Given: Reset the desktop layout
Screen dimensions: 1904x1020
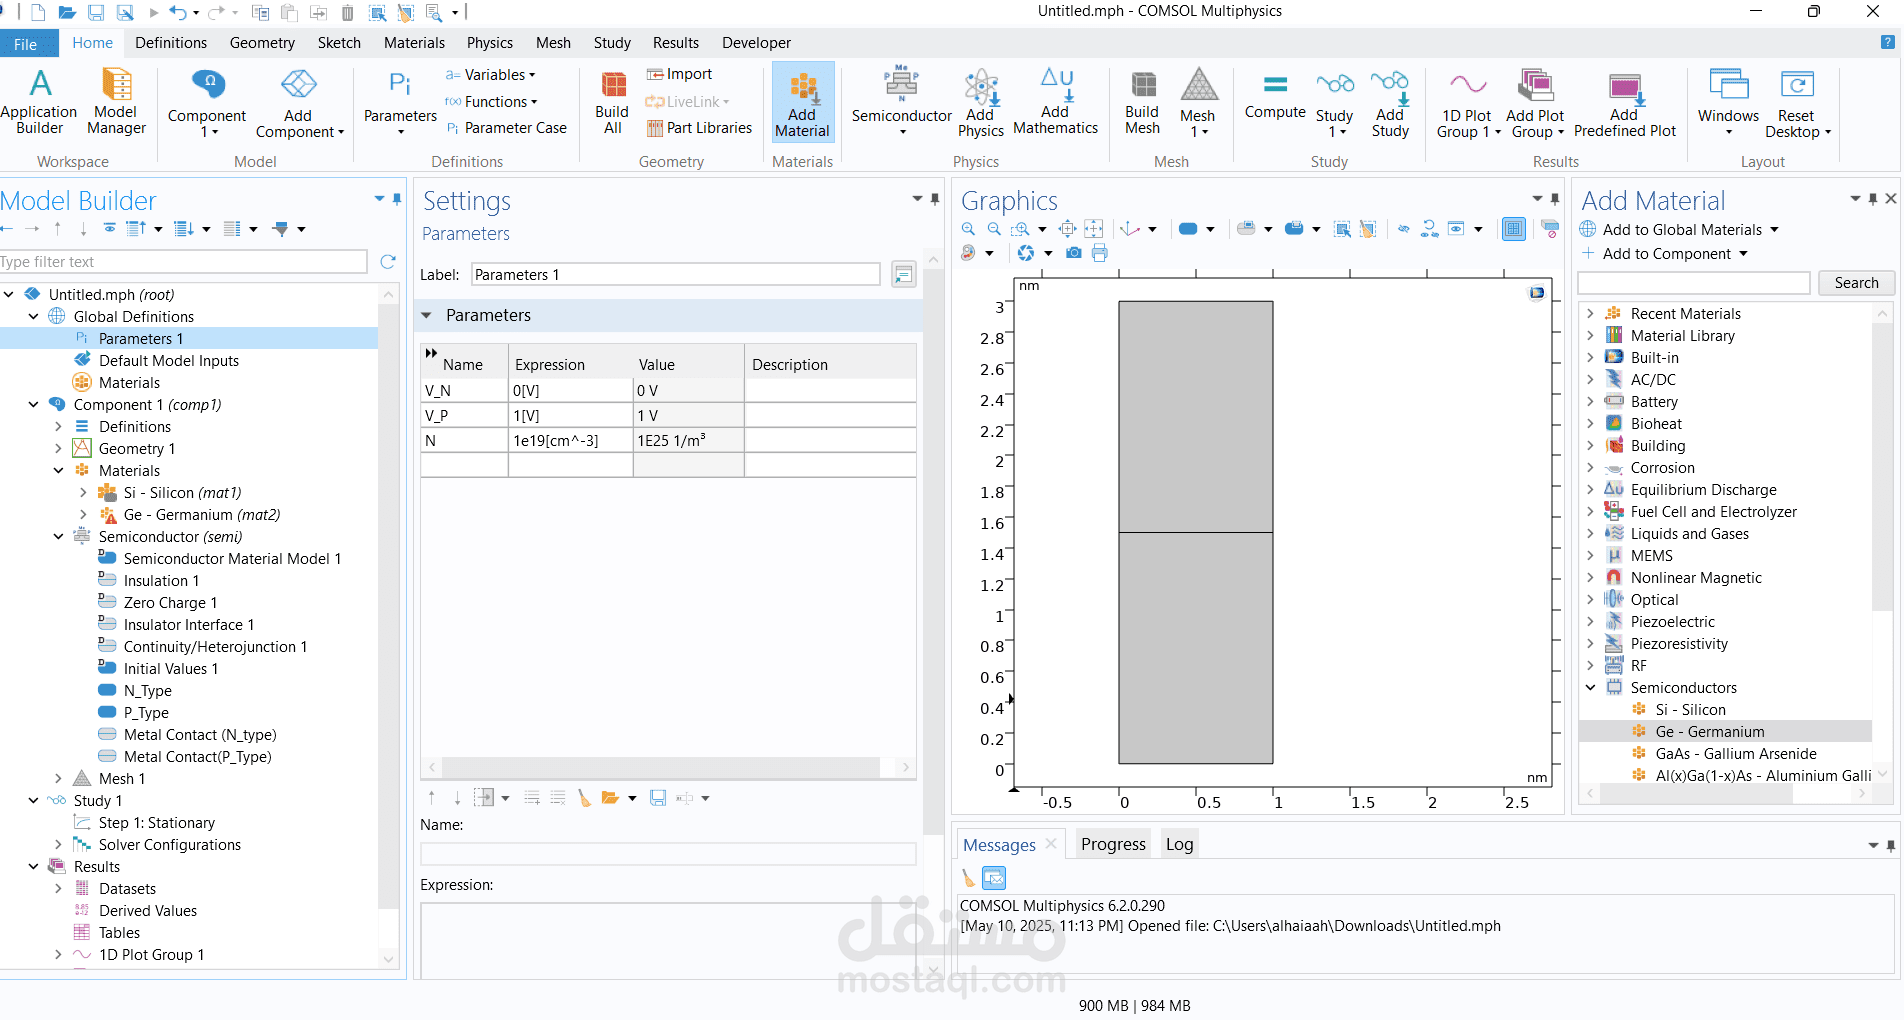Looking at the screenshot, I should click(1796, 103).
